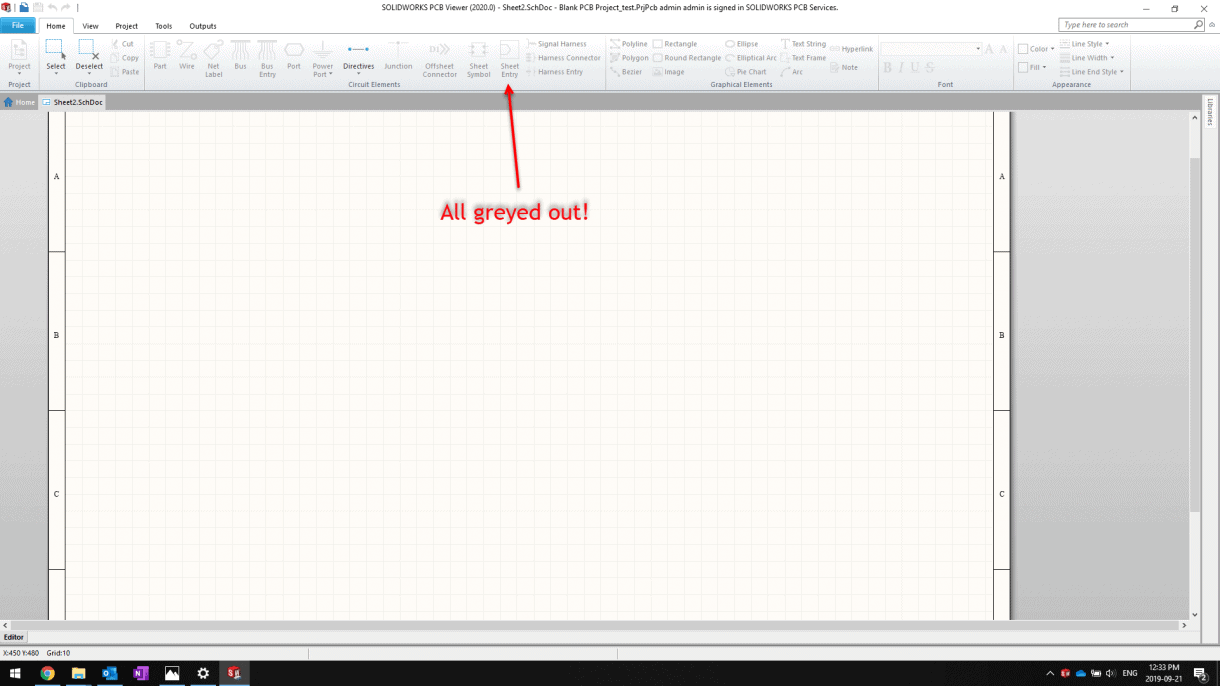Click the vertical scrollbar down arrow
This screenshot has width=1220, height=686.
tap(1194, 615)
